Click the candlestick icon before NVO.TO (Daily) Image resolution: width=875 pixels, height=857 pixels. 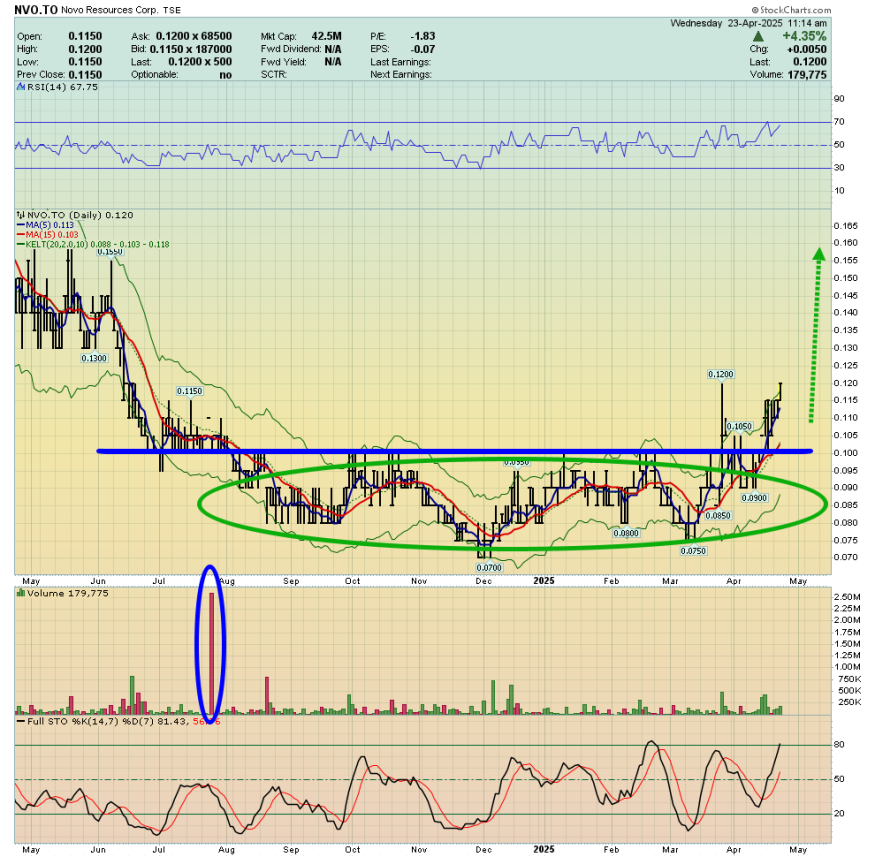point(21,215)
